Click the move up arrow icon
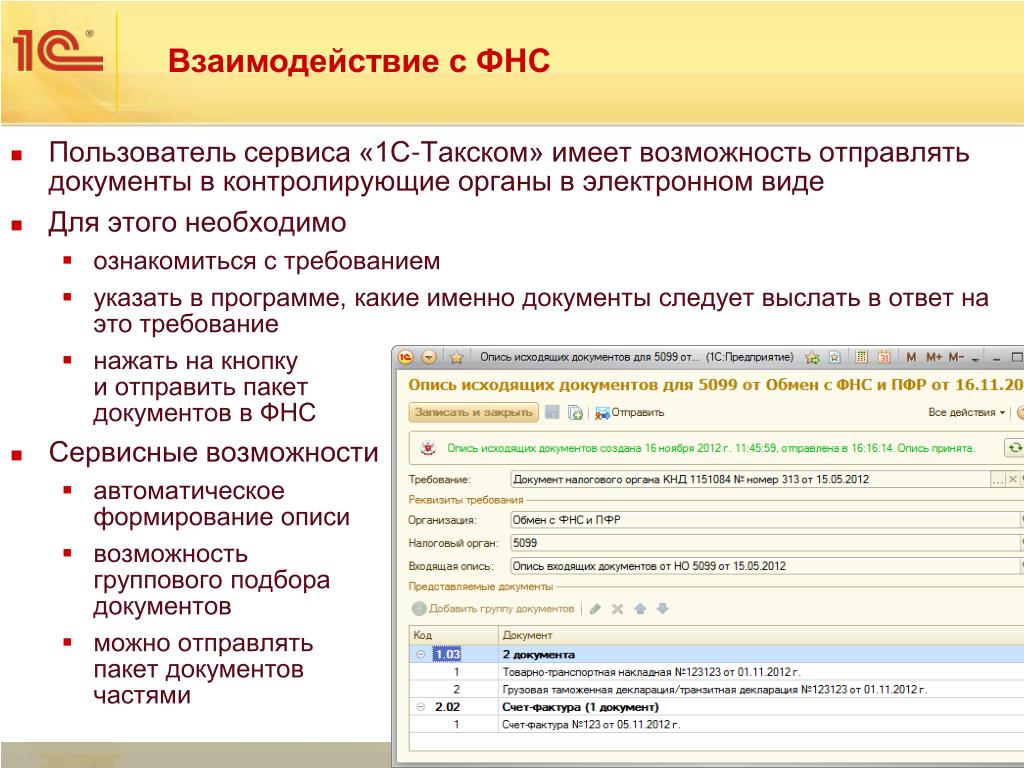Viewport: 1024px width, 768px height. click(640, 609)
